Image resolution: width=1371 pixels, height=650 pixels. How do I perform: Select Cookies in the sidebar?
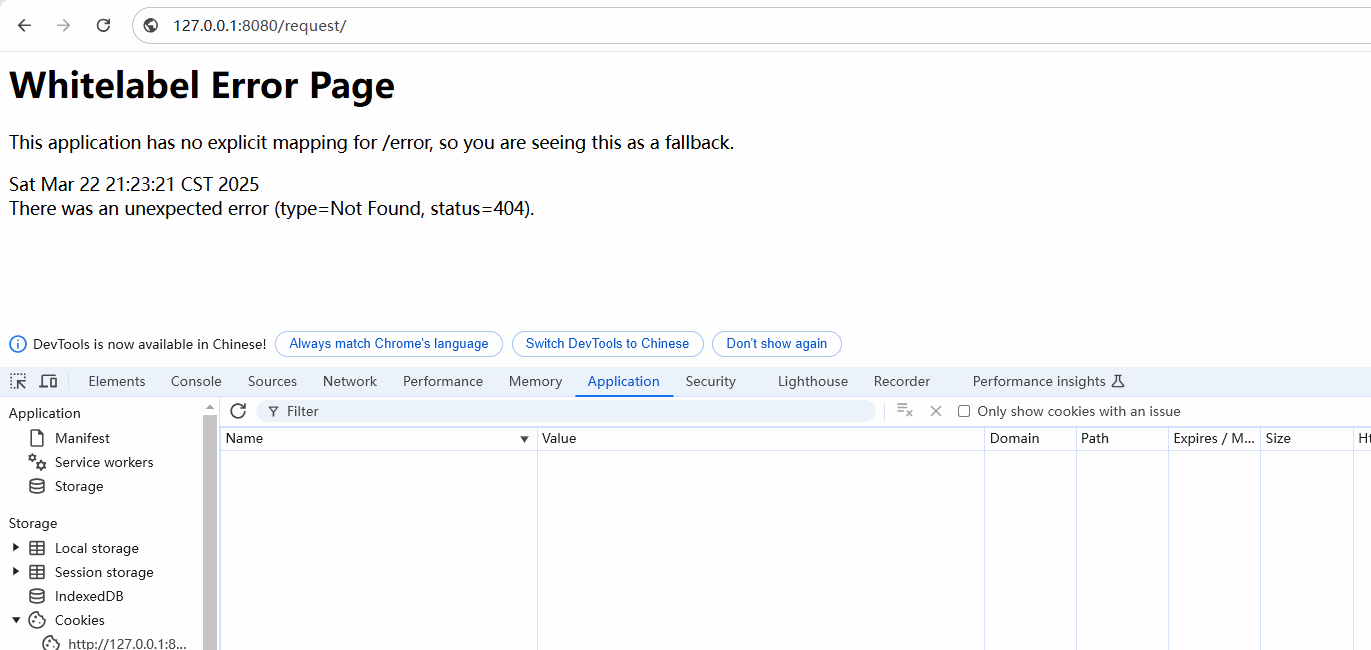tap(80, 620)
